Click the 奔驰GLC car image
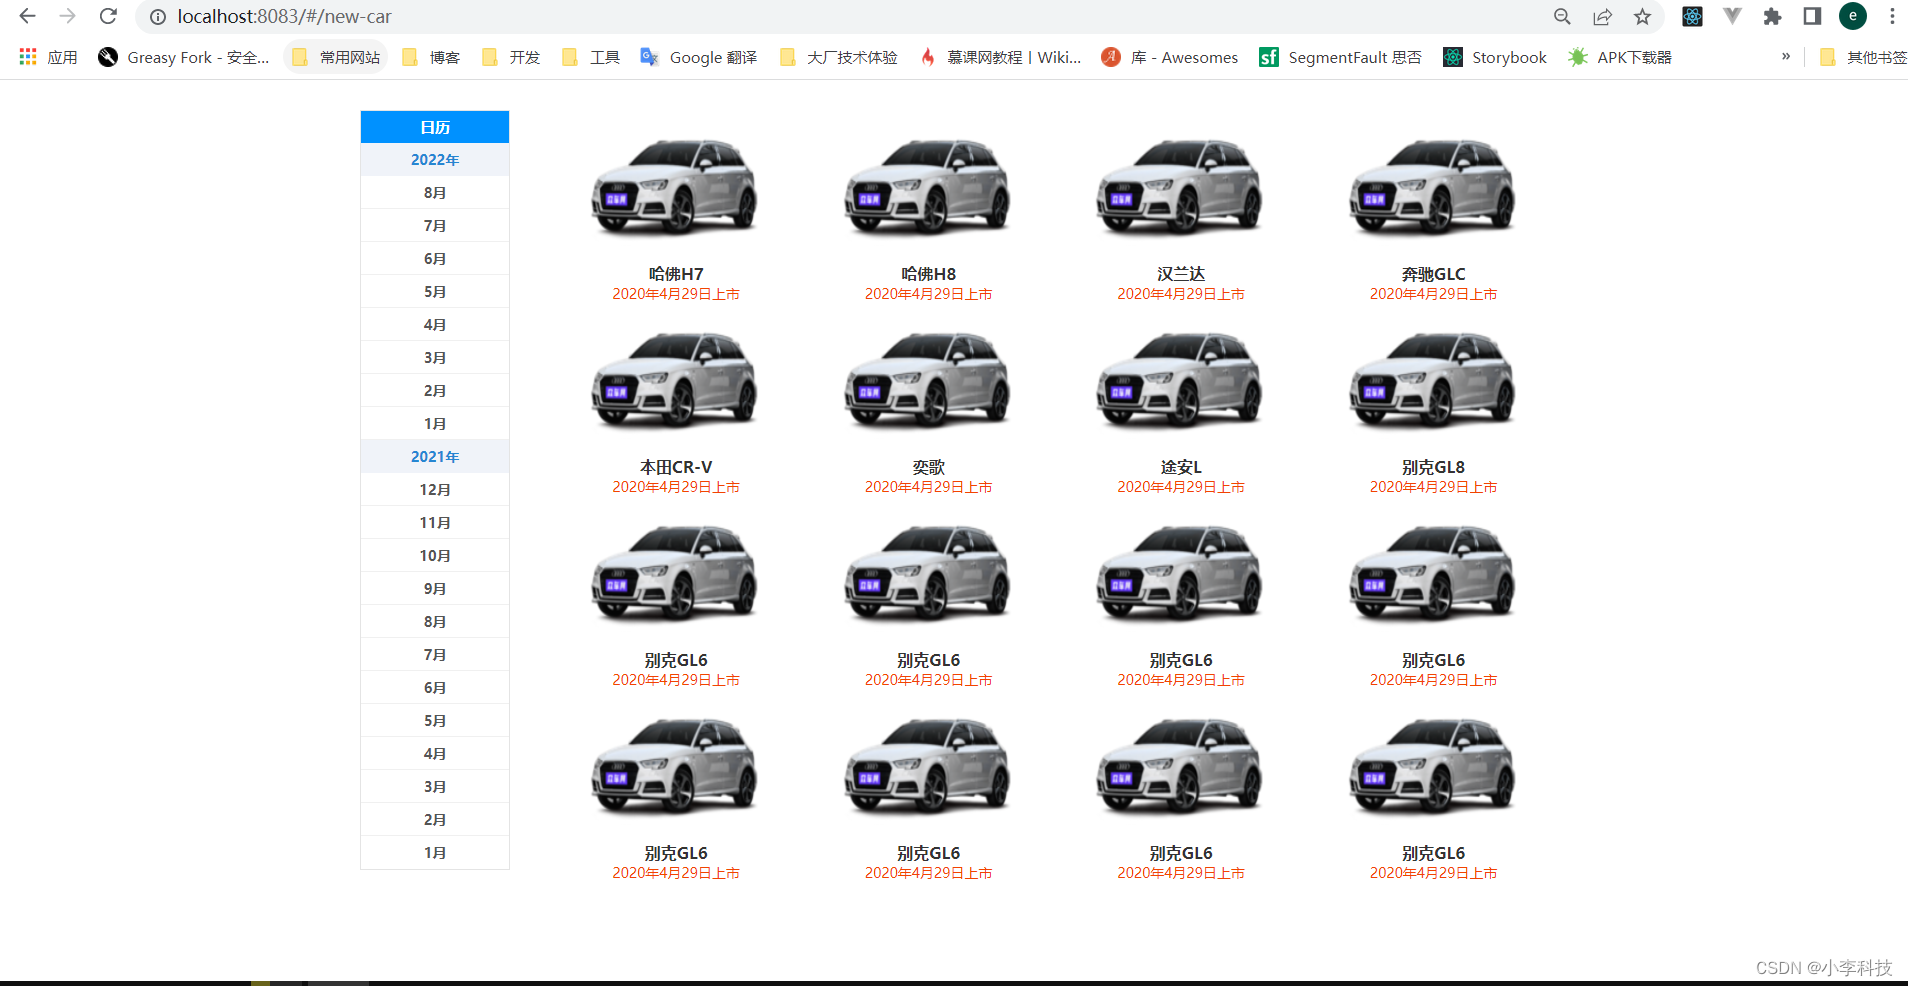This screenshot has height=986, width=1908. tap(1433, 187)
